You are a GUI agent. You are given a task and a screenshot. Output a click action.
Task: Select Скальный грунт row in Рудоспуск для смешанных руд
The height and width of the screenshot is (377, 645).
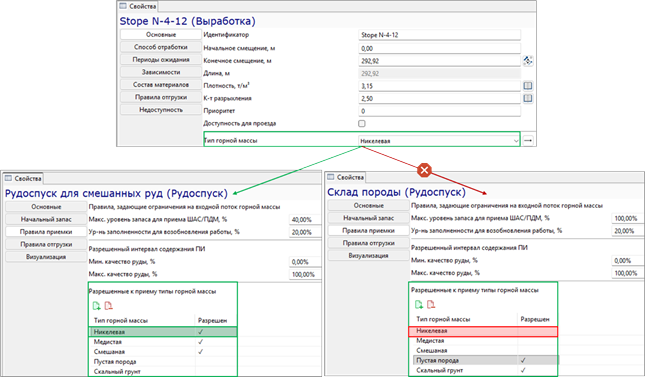pos(163,371)
